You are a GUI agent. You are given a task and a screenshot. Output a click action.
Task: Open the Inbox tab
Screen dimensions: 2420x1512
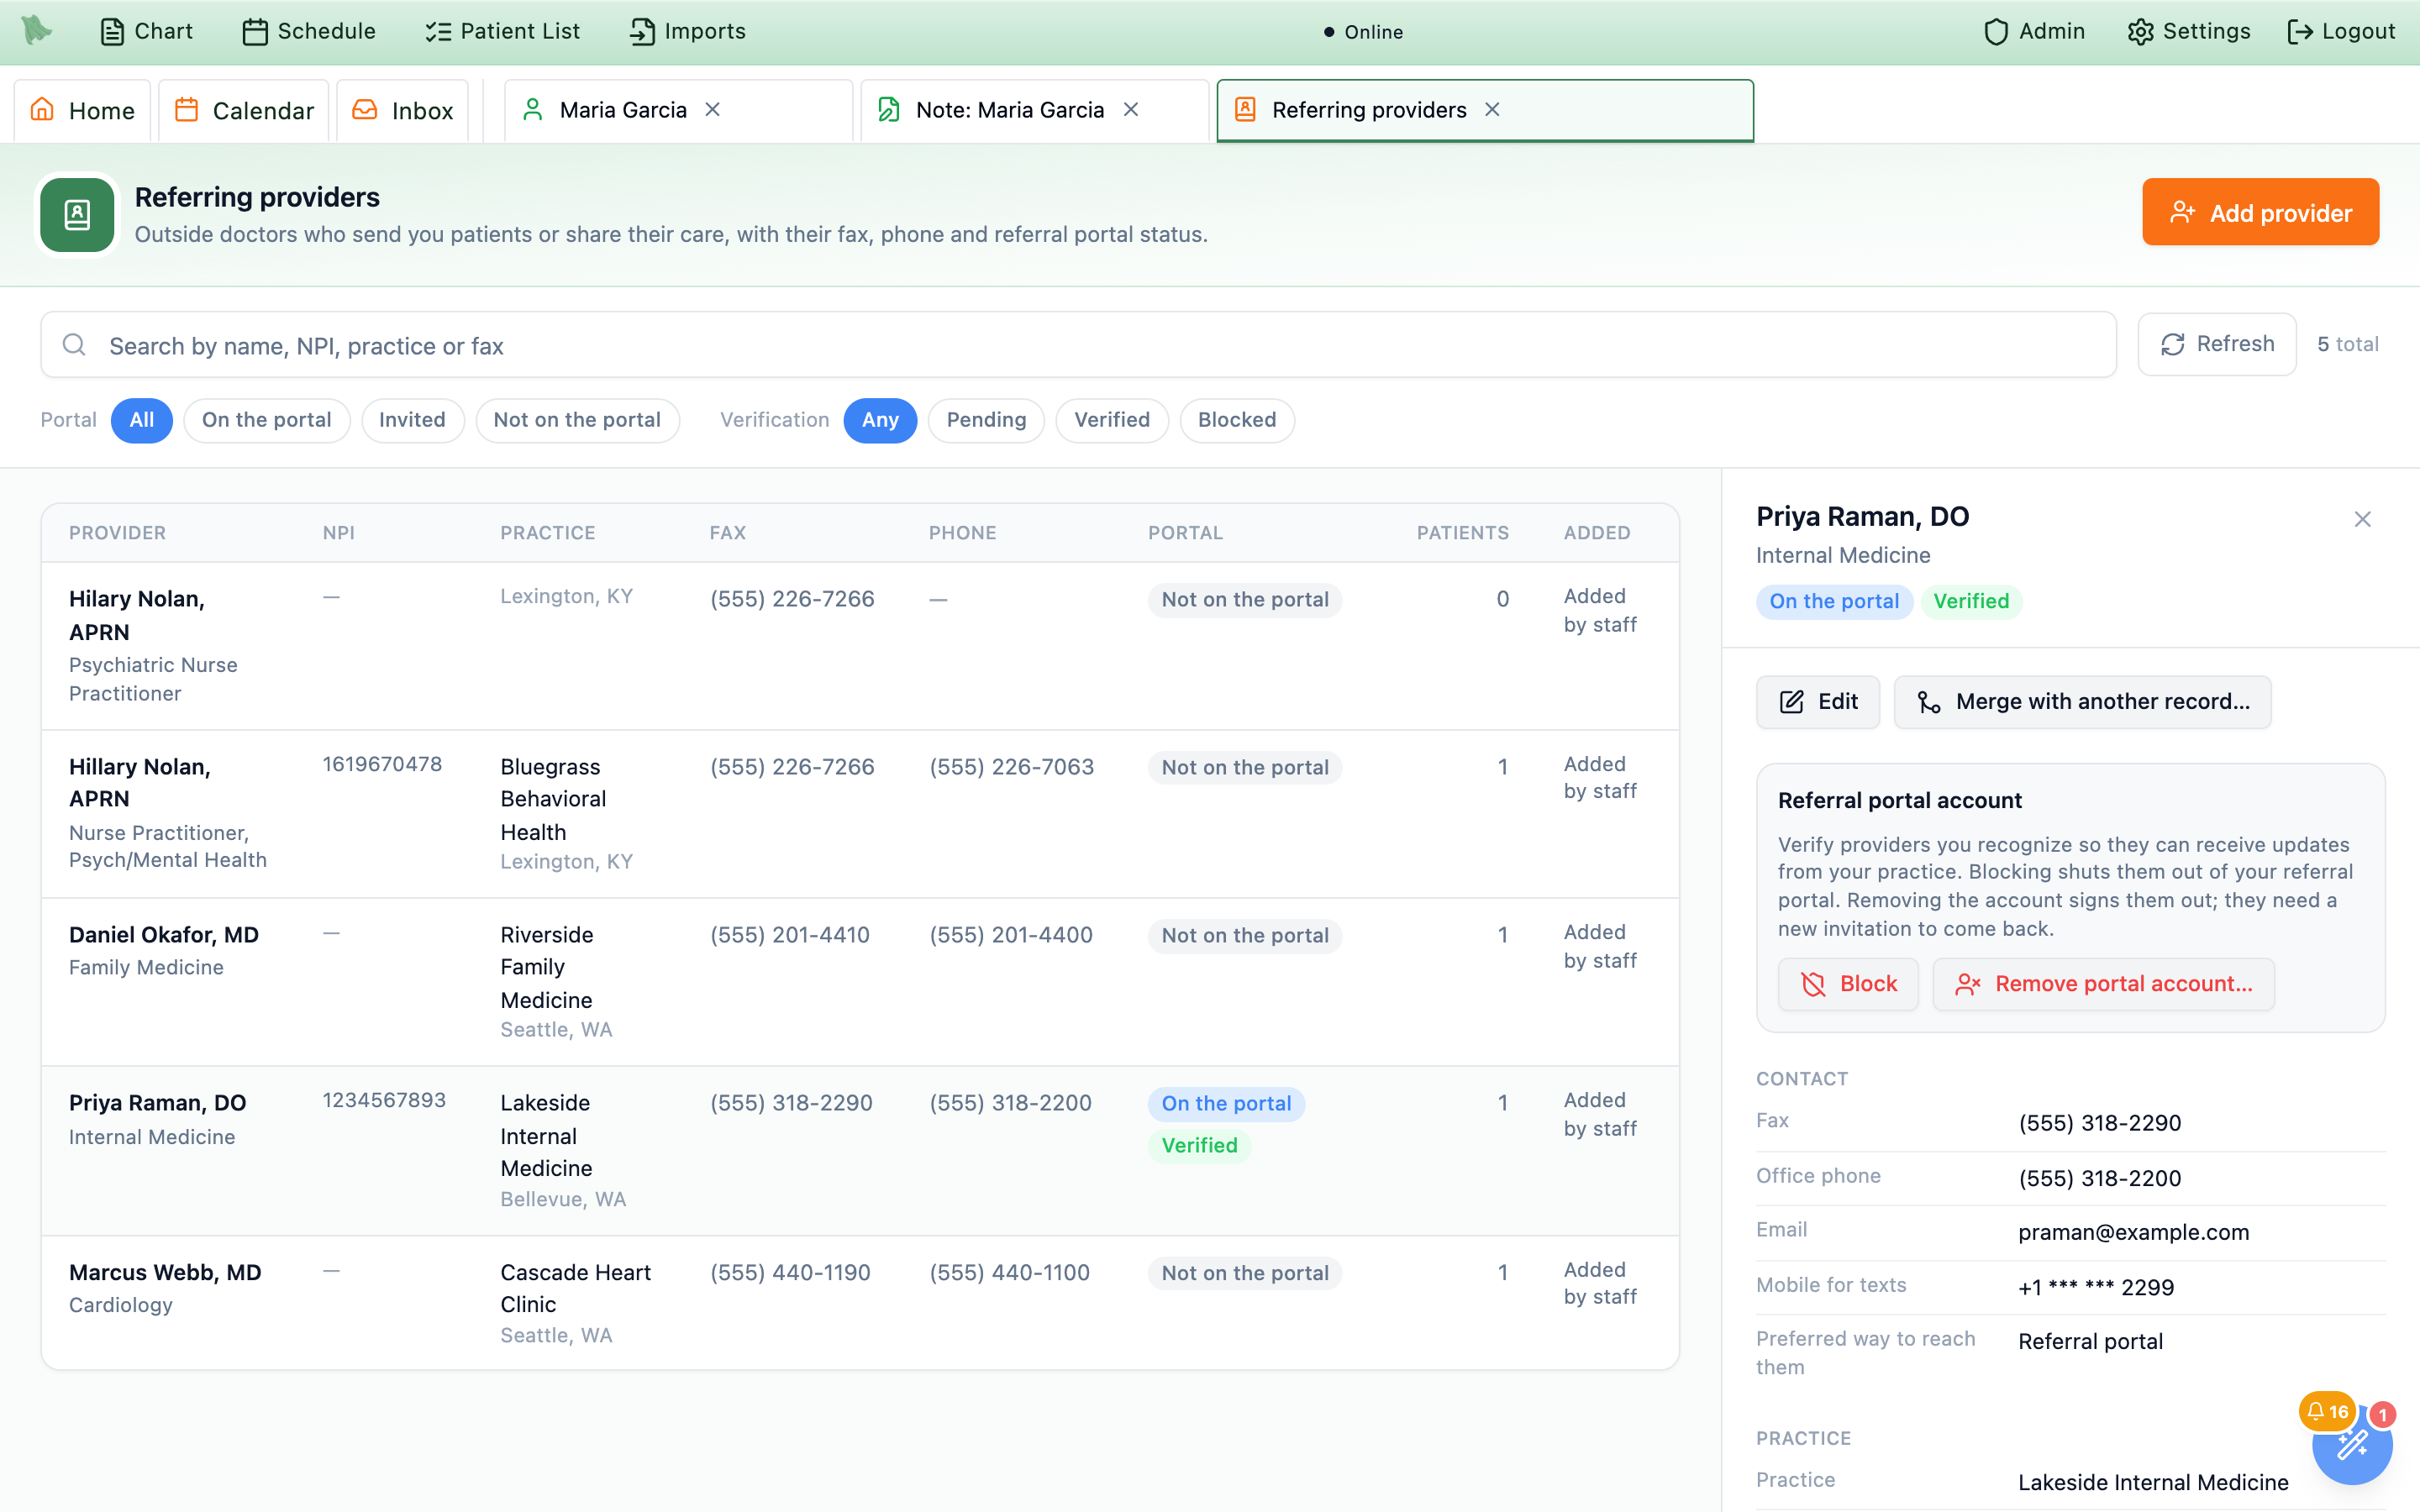(x=403, y=110)
